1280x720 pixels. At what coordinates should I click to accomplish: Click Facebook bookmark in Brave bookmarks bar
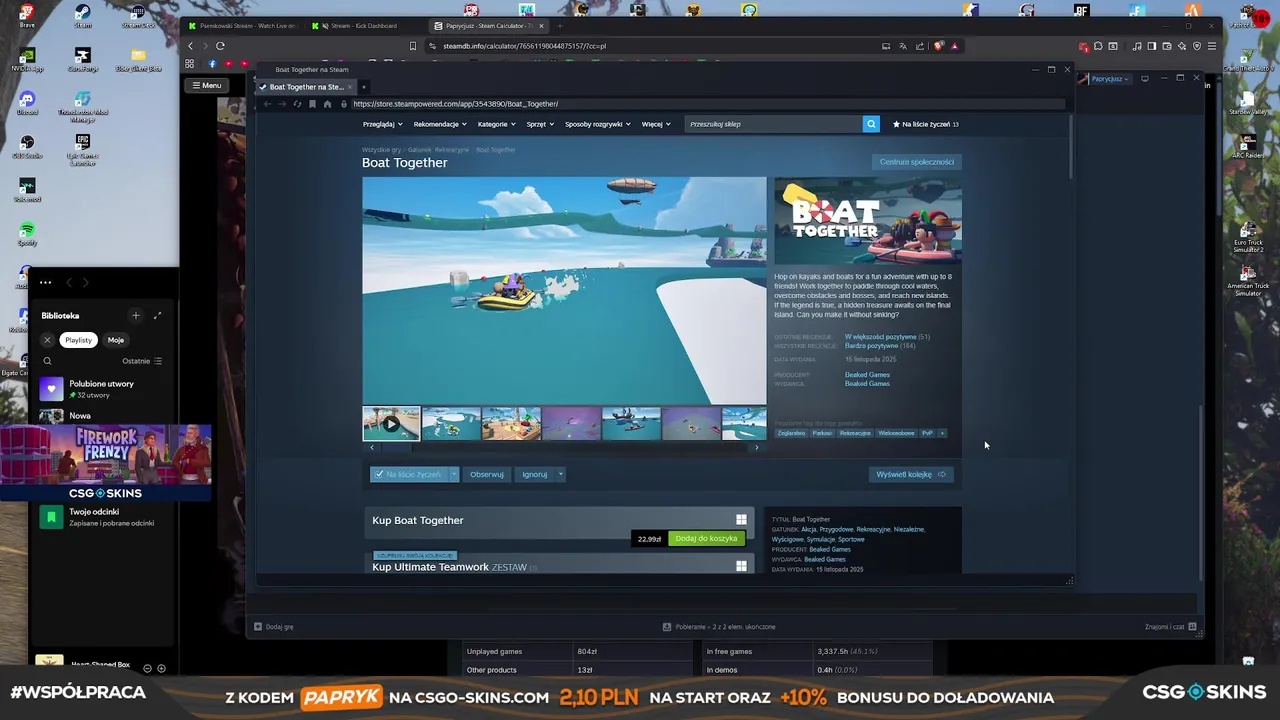(x=212, y=64)
